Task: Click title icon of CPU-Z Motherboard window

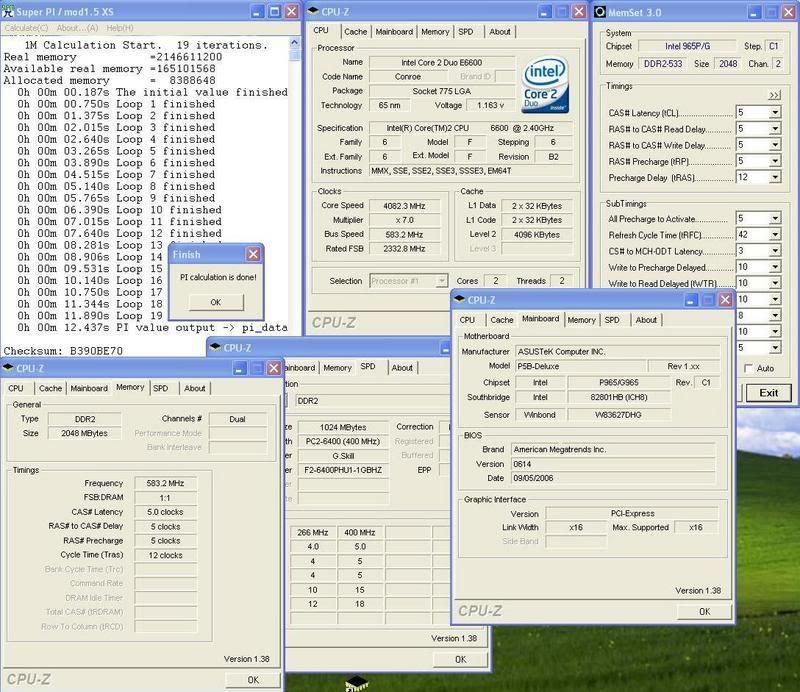Action: tap(459, 300)
